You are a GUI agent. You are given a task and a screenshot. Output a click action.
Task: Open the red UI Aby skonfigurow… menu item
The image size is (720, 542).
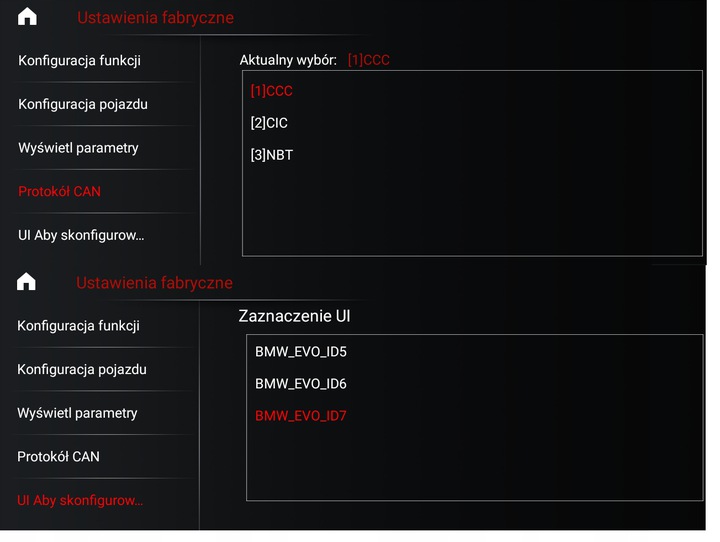(x=80, y=500)
